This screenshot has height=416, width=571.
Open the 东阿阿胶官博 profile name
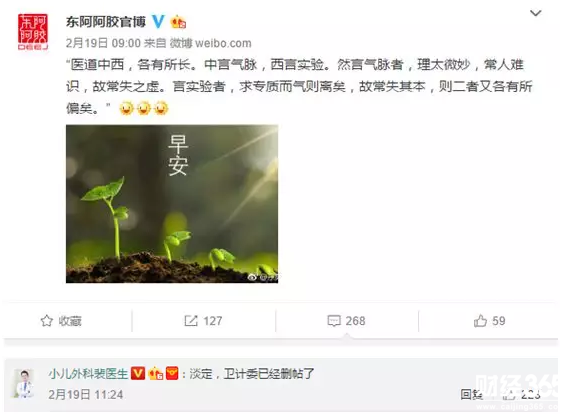(106, 22)
